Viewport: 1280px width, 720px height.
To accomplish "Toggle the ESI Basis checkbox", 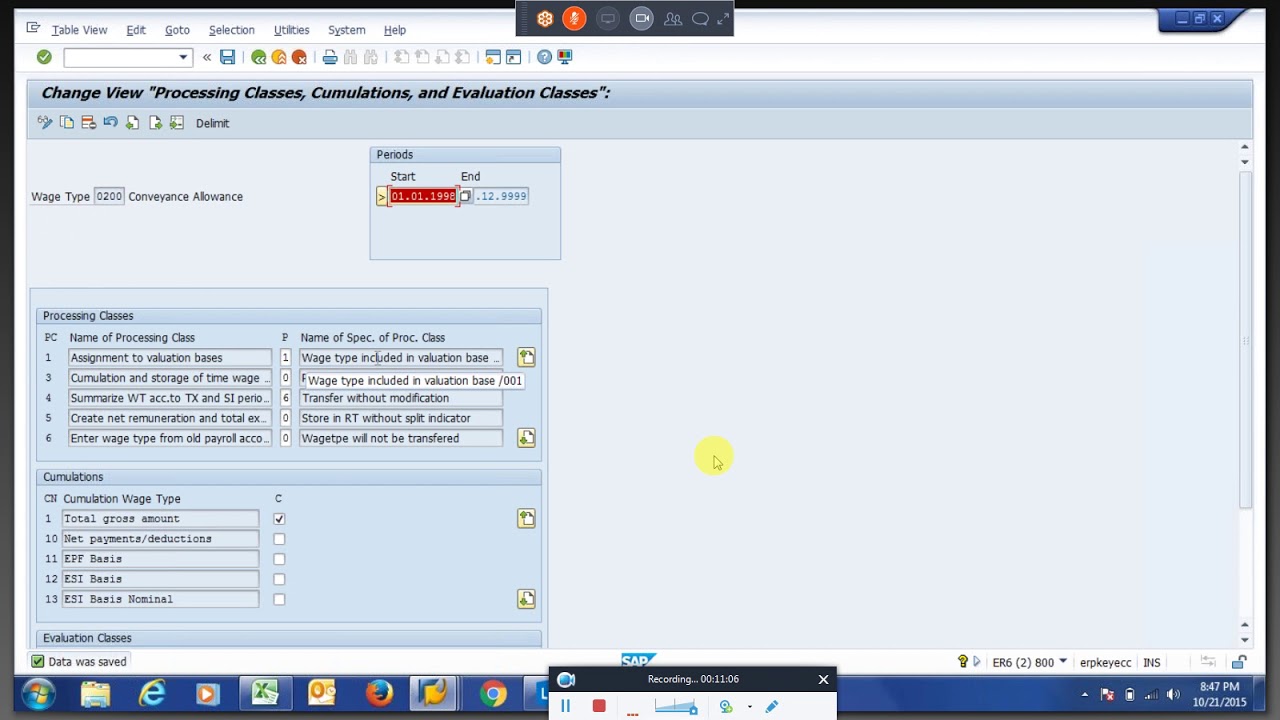I will point(279,579).
